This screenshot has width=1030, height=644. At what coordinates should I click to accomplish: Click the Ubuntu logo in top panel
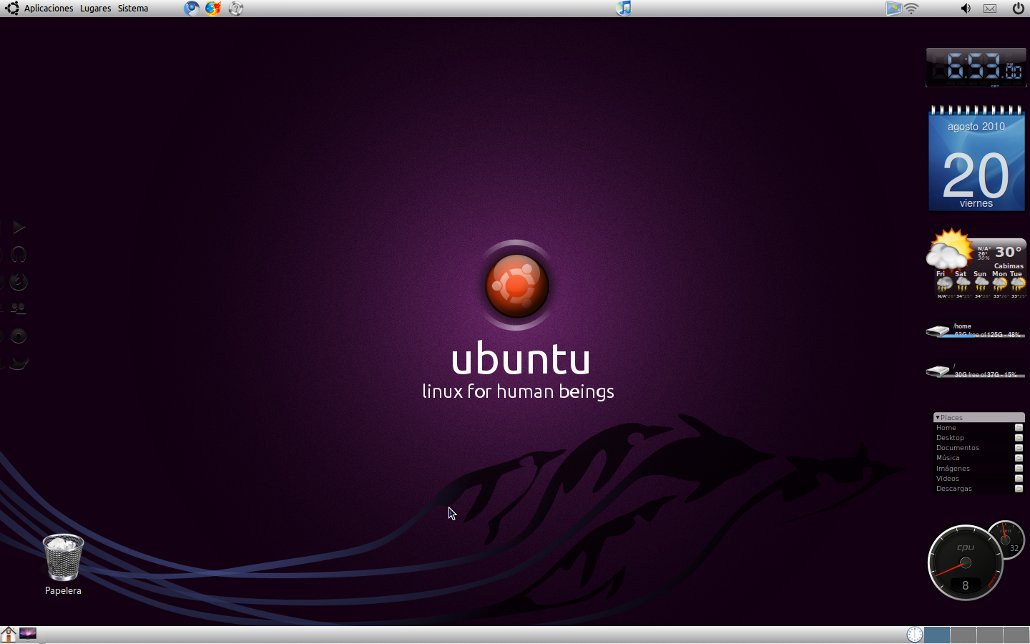point(12,8)
